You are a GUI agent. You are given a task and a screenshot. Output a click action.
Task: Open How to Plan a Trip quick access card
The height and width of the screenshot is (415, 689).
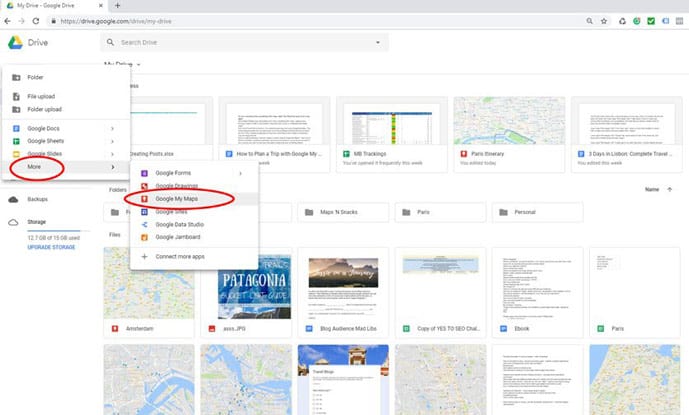click(274, 135)
